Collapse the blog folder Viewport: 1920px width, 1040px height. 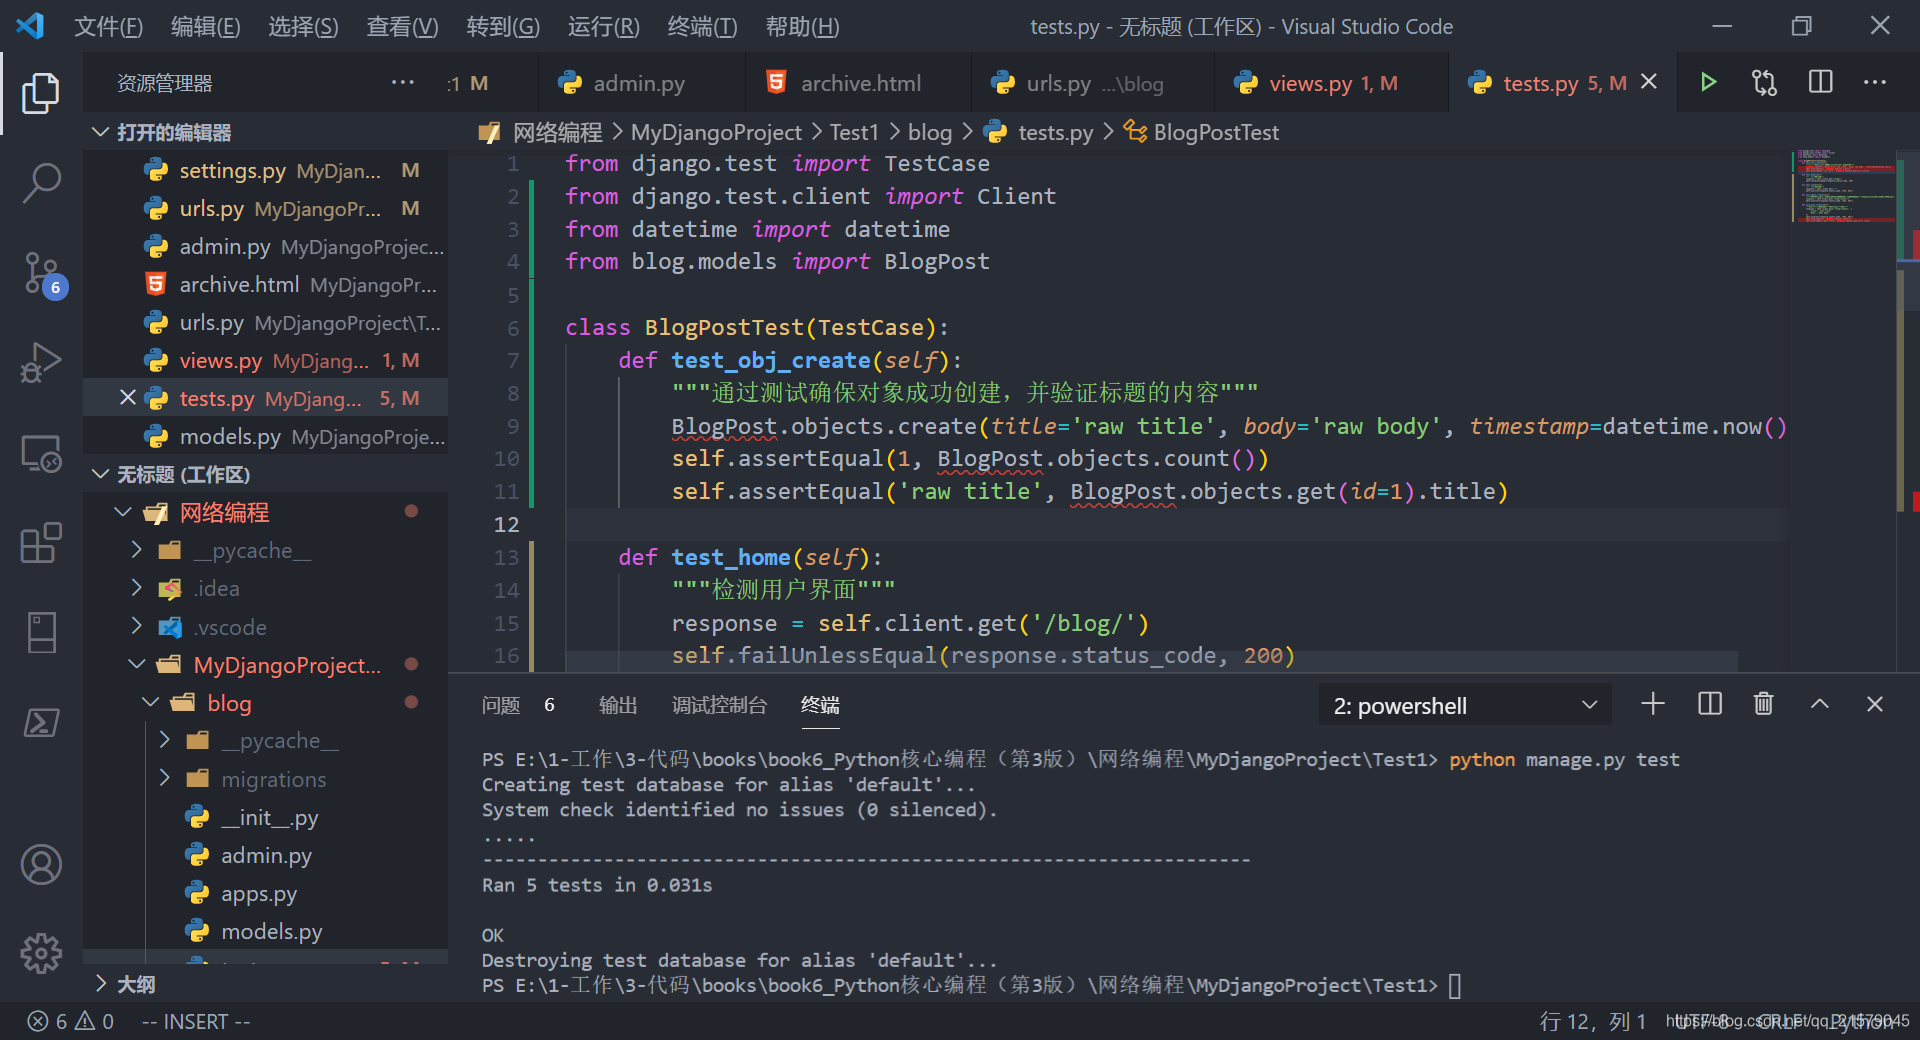(150, 703)
